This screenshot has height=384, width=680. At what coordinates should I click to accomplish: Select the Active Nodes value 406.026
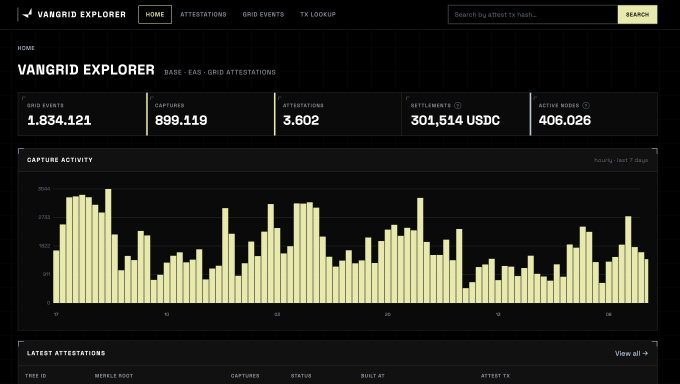point(565,120)
